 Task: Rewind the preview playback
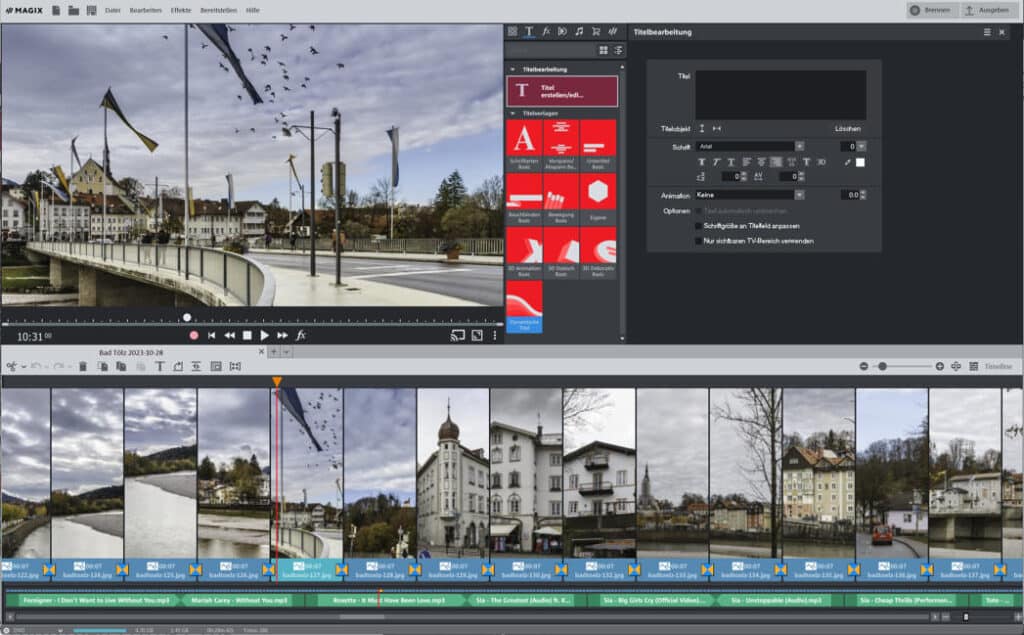point(229,335)
